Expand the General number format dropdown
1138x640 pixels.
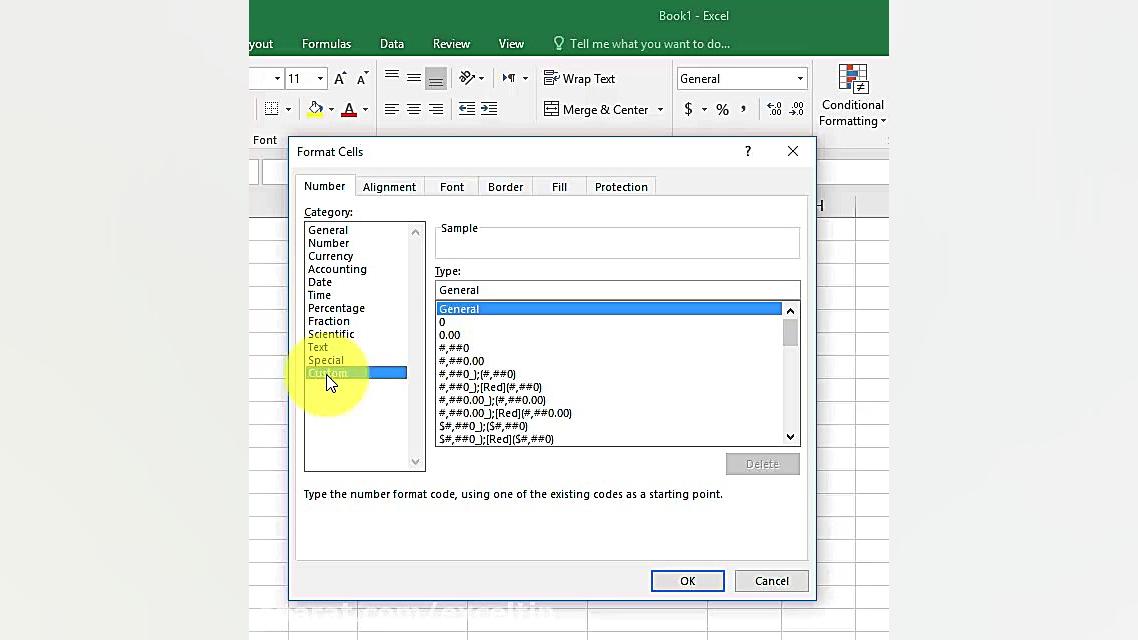pos(801,78)
